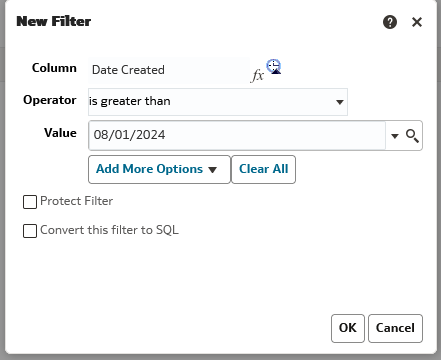The width and height of the screenshot is (441, 360).
Task: Open the help question mark icon
Action: [390, 22]
